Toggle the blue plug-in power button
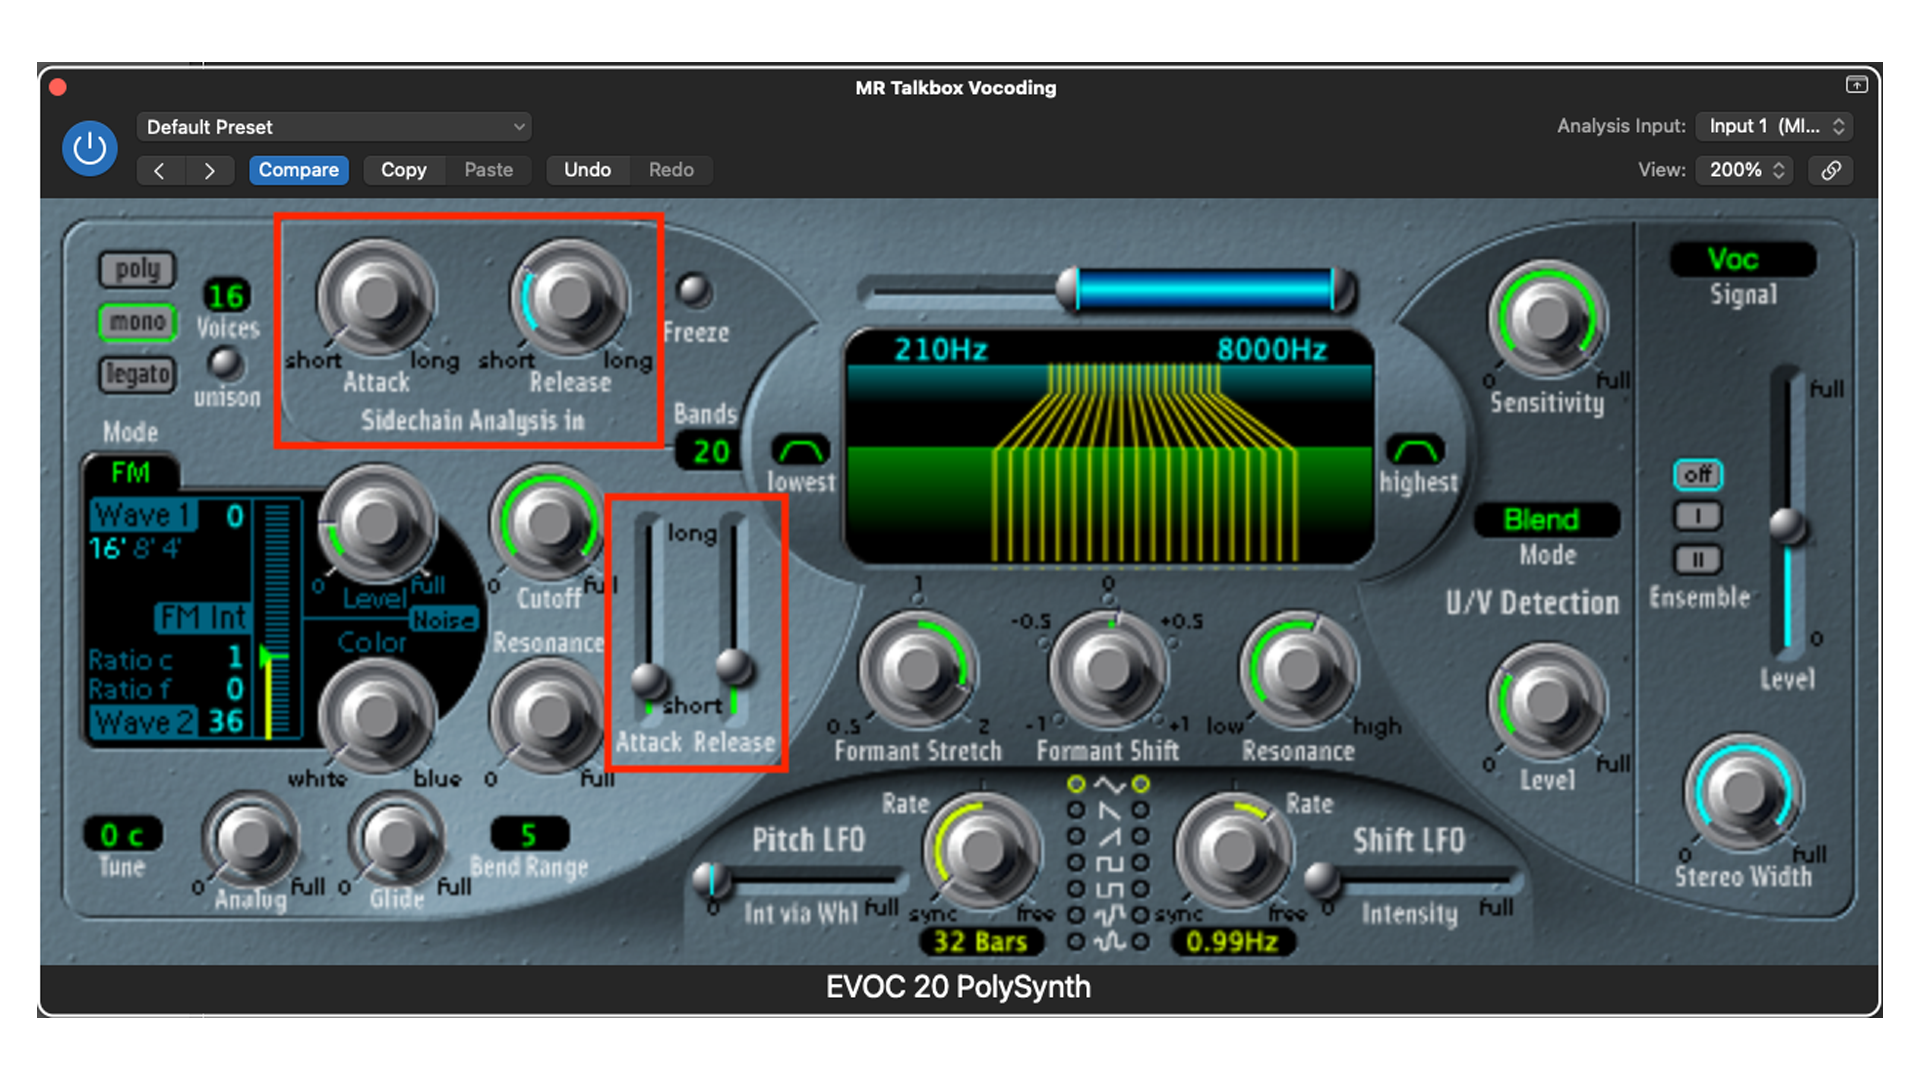This screenshot has width=1920, height=1080. click(x=90, y=148)
